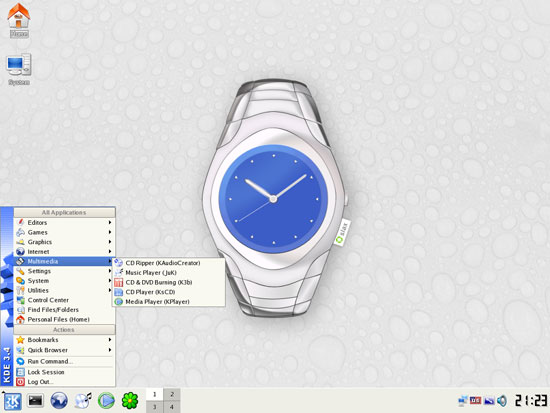Viewport: 550px width, 413px height.
Task: Click the Bookmarks submenu arrow
Action: click(110, 340)
